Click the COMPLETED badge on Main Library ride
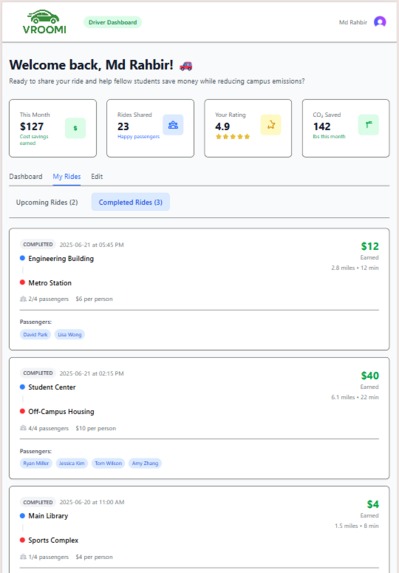This screenshot has height=573, width=399. pyautogui.click(x=38, y=502)
